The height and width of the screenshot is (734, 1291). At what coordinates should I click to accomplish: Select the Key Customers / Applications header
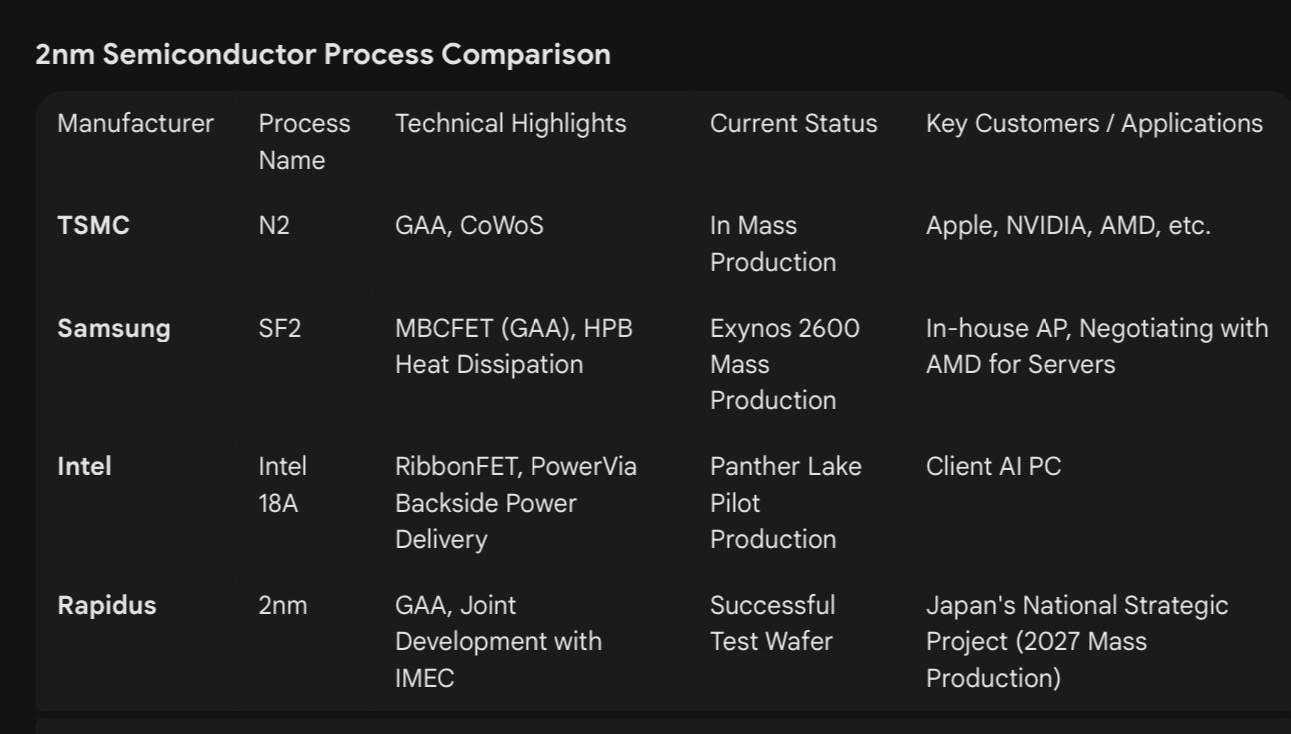pyautogui.click(x=1094, y=124)
